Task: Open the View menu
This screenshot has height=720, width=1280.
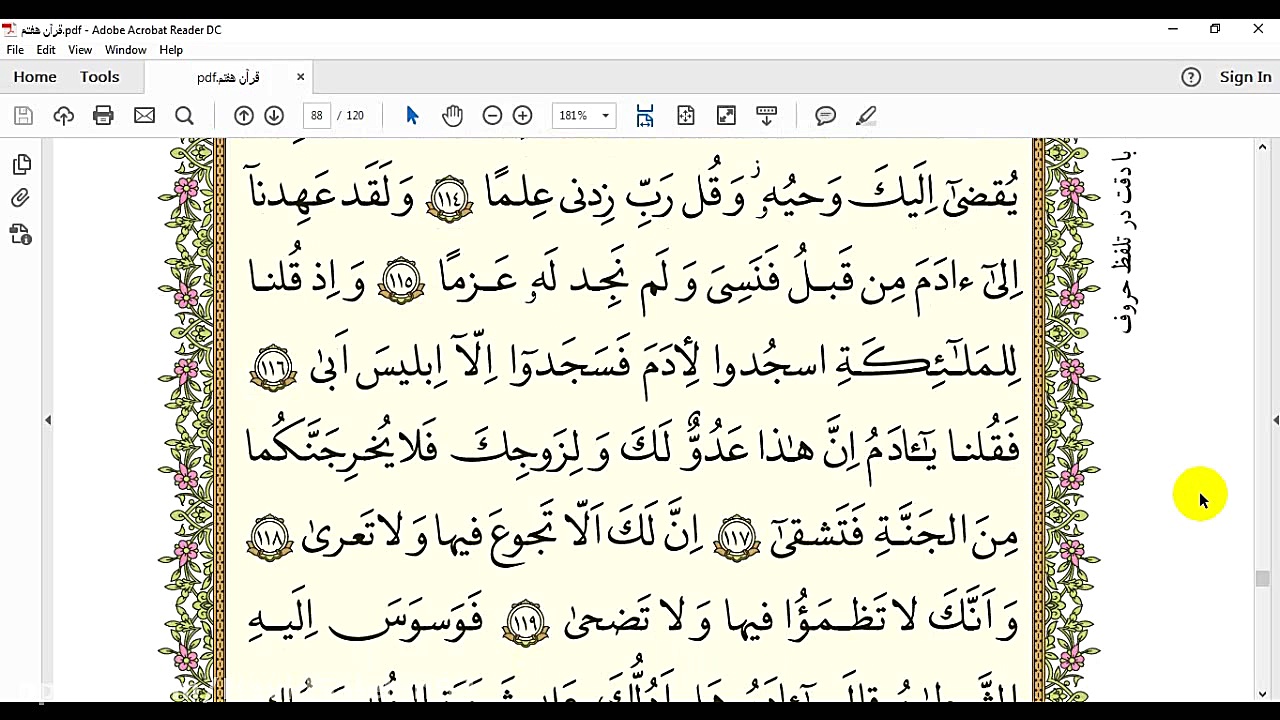Action: (x=79, y=49)
